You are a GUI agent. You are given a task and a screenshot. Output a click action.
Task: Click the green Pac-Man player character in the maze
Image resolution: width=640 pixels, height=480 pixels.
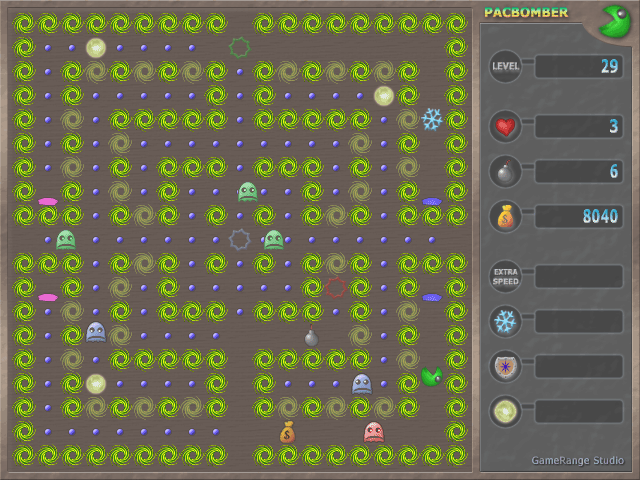pos(431,377)
